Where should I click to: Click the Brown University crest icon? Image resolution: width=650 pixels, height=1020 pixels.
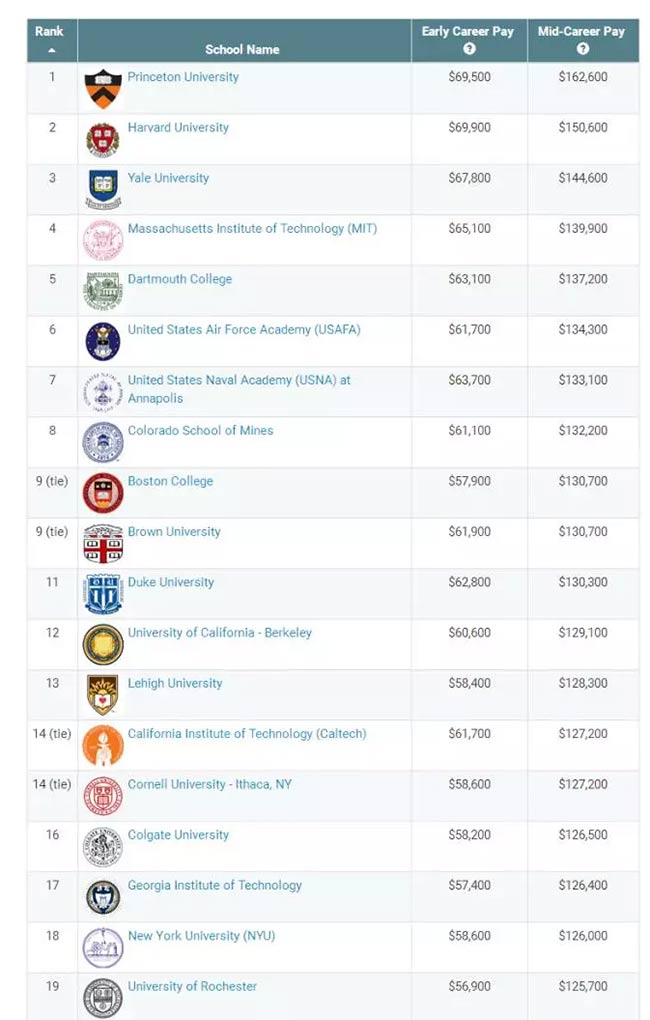103,543
